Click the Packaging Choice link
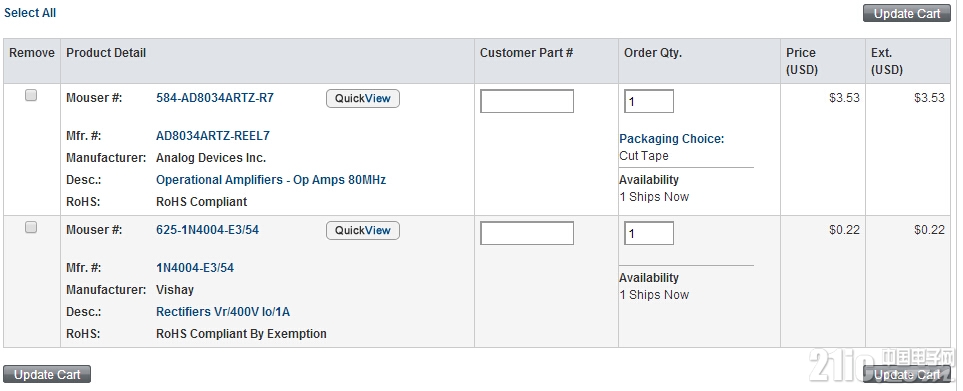The width and height of the screenshot is (963, 391). click(x=671, y=139)
